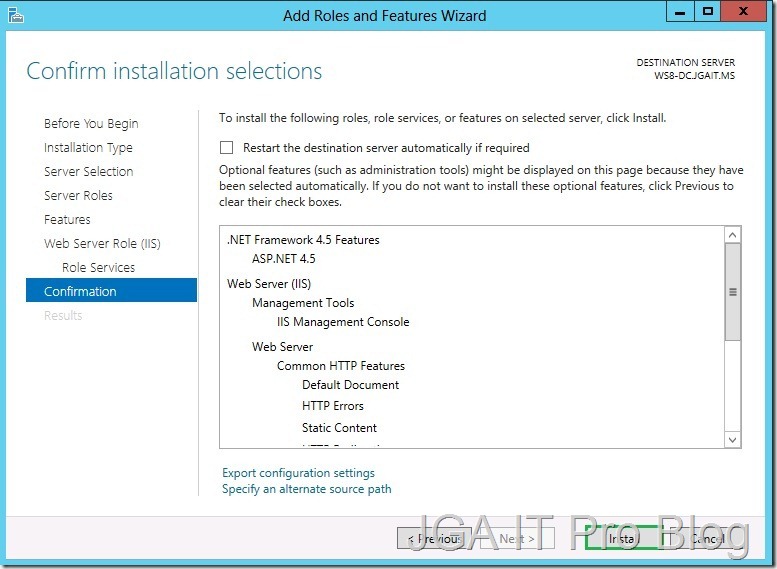Screen dimensions: 777x569
Task: Maximize the wizard window
Action: coord(708,13)
